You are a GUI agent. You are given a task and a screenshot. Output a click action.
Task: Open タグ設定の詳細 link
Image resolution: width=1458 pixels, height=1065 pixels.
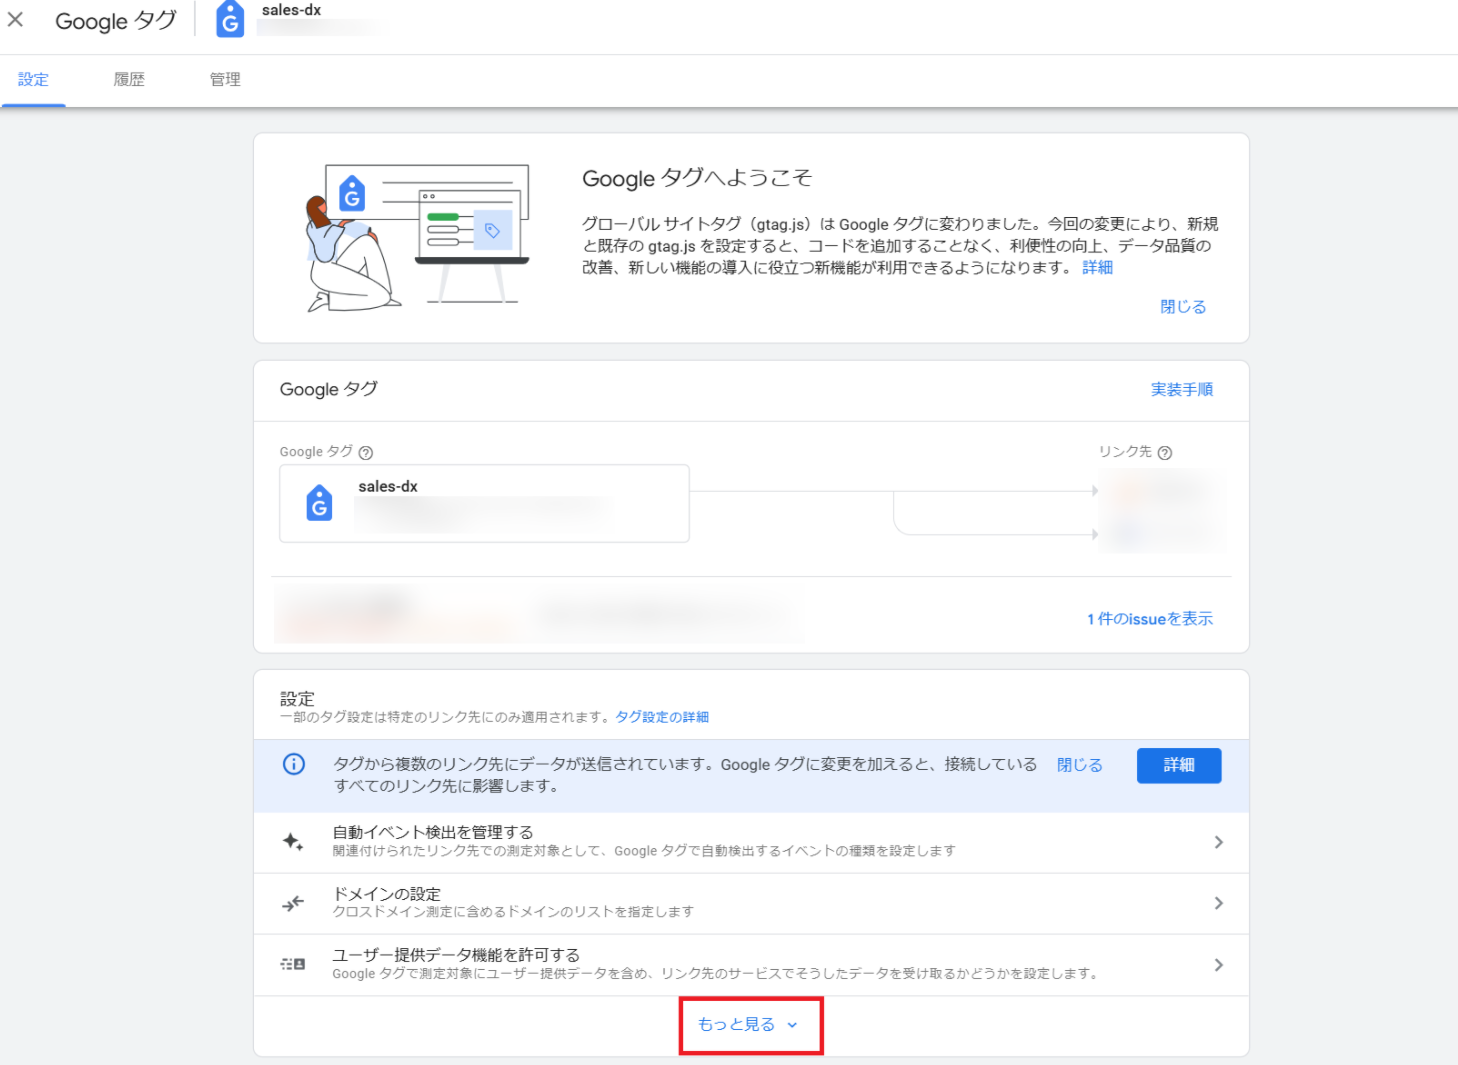[662, 717]
